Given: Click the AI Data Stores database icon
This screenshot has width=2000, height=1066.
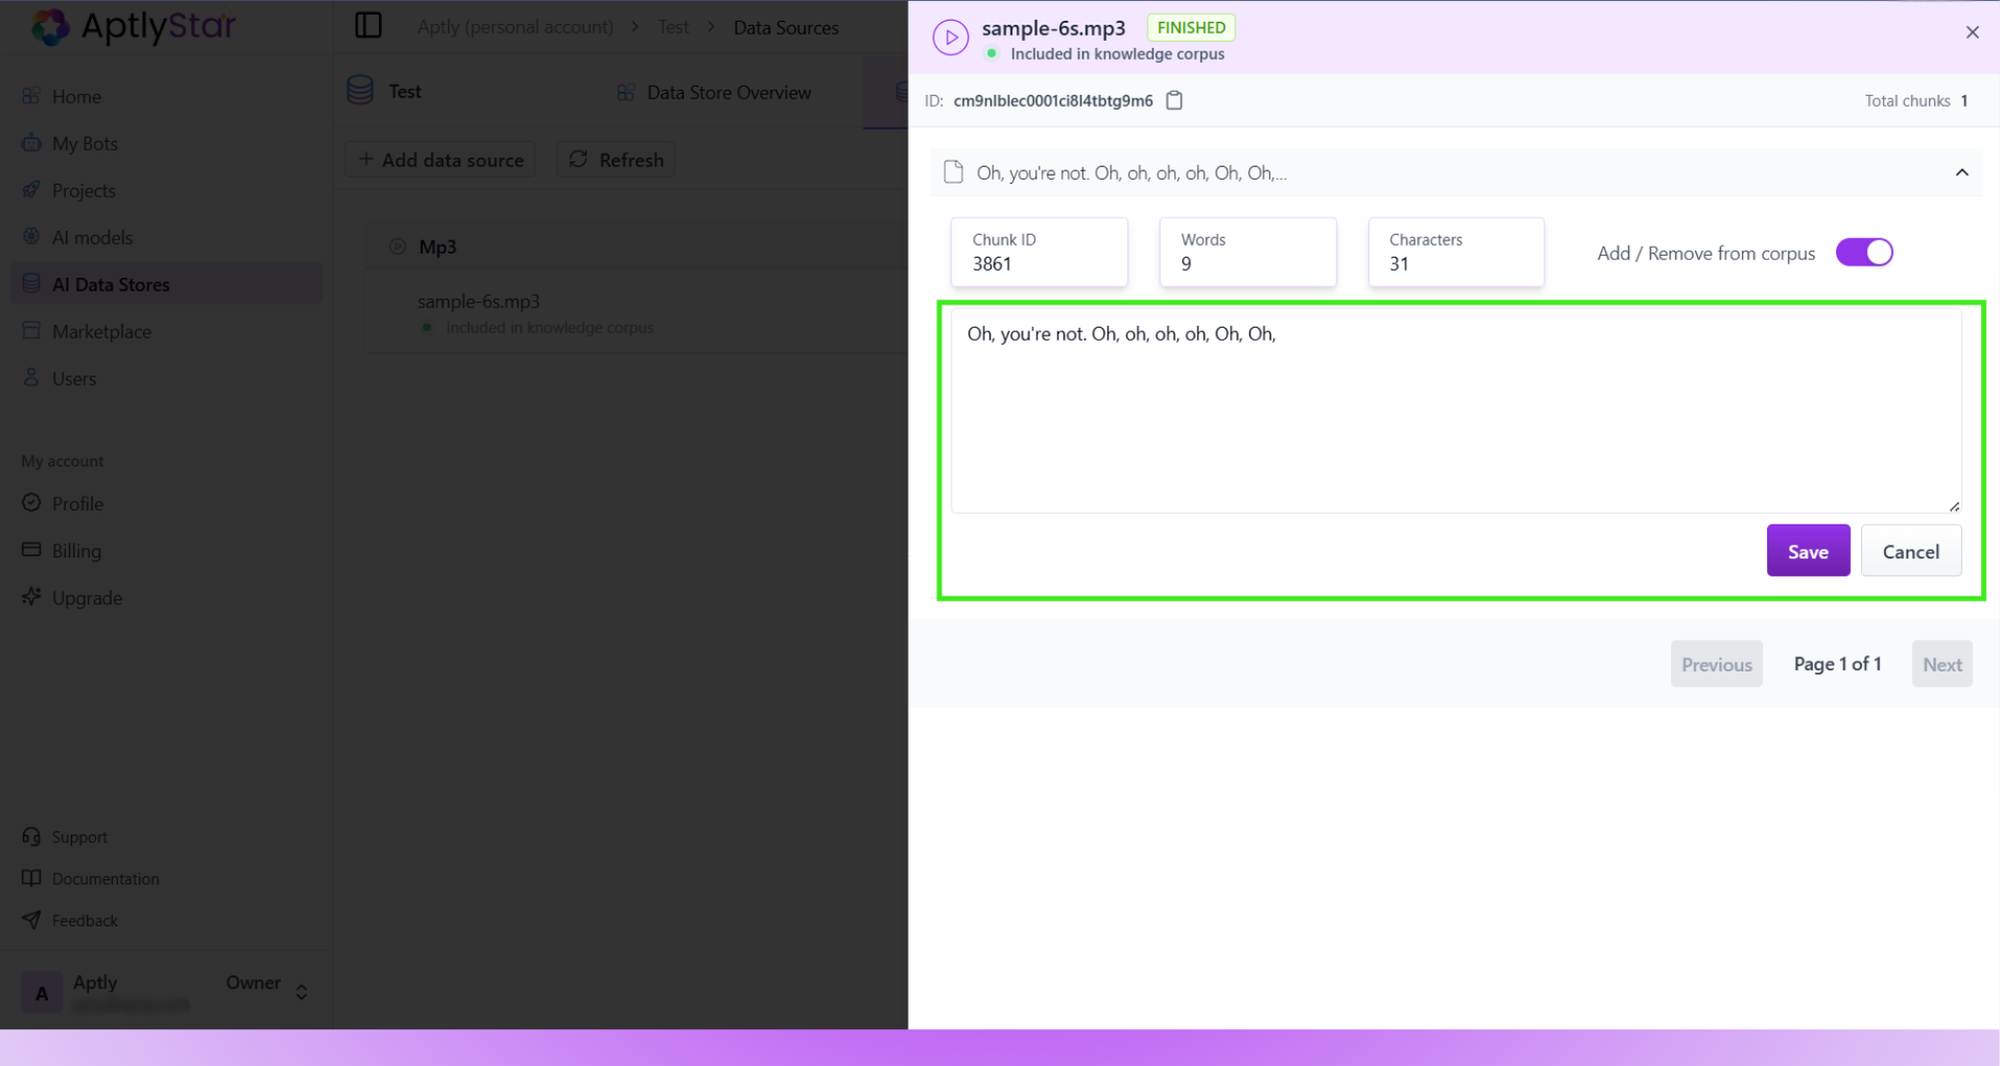Looking at the screenshot, I should coord(31,283).
